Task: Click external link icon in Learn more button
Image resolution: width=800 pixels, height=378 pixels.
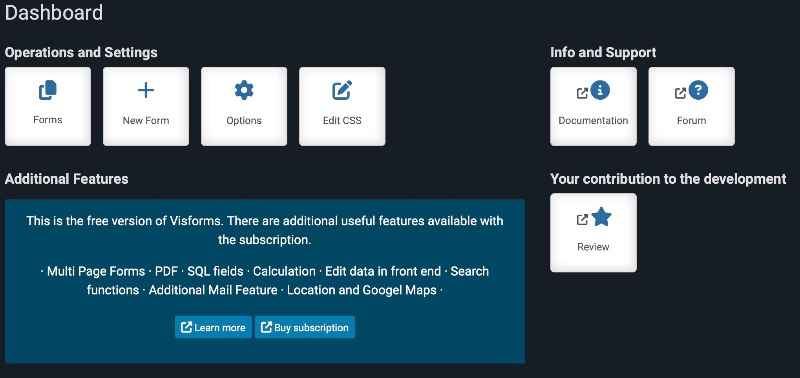Action: pos(187,327)
